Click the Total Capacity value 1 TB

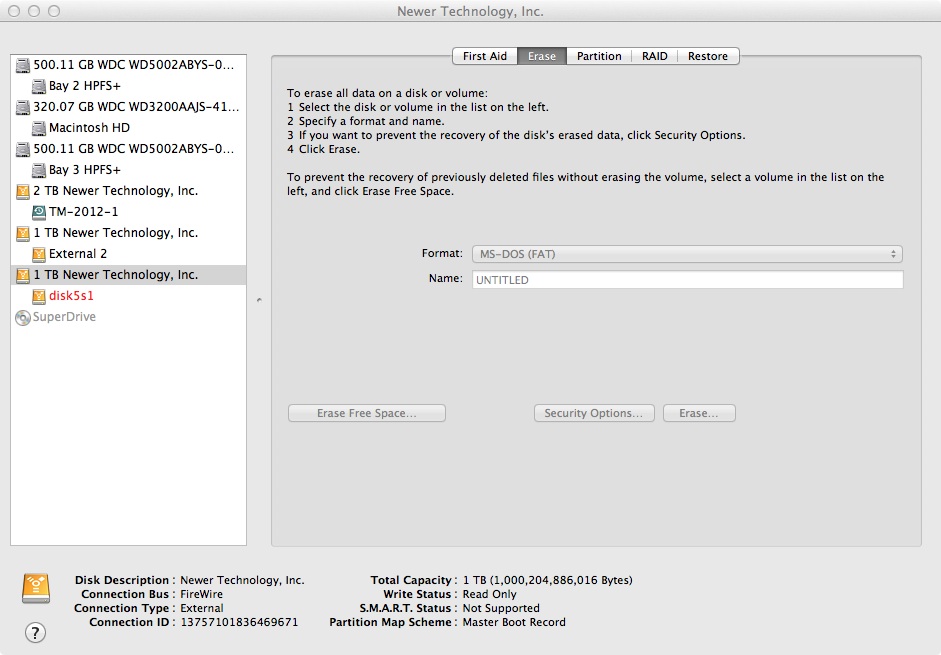click(547, 580)
